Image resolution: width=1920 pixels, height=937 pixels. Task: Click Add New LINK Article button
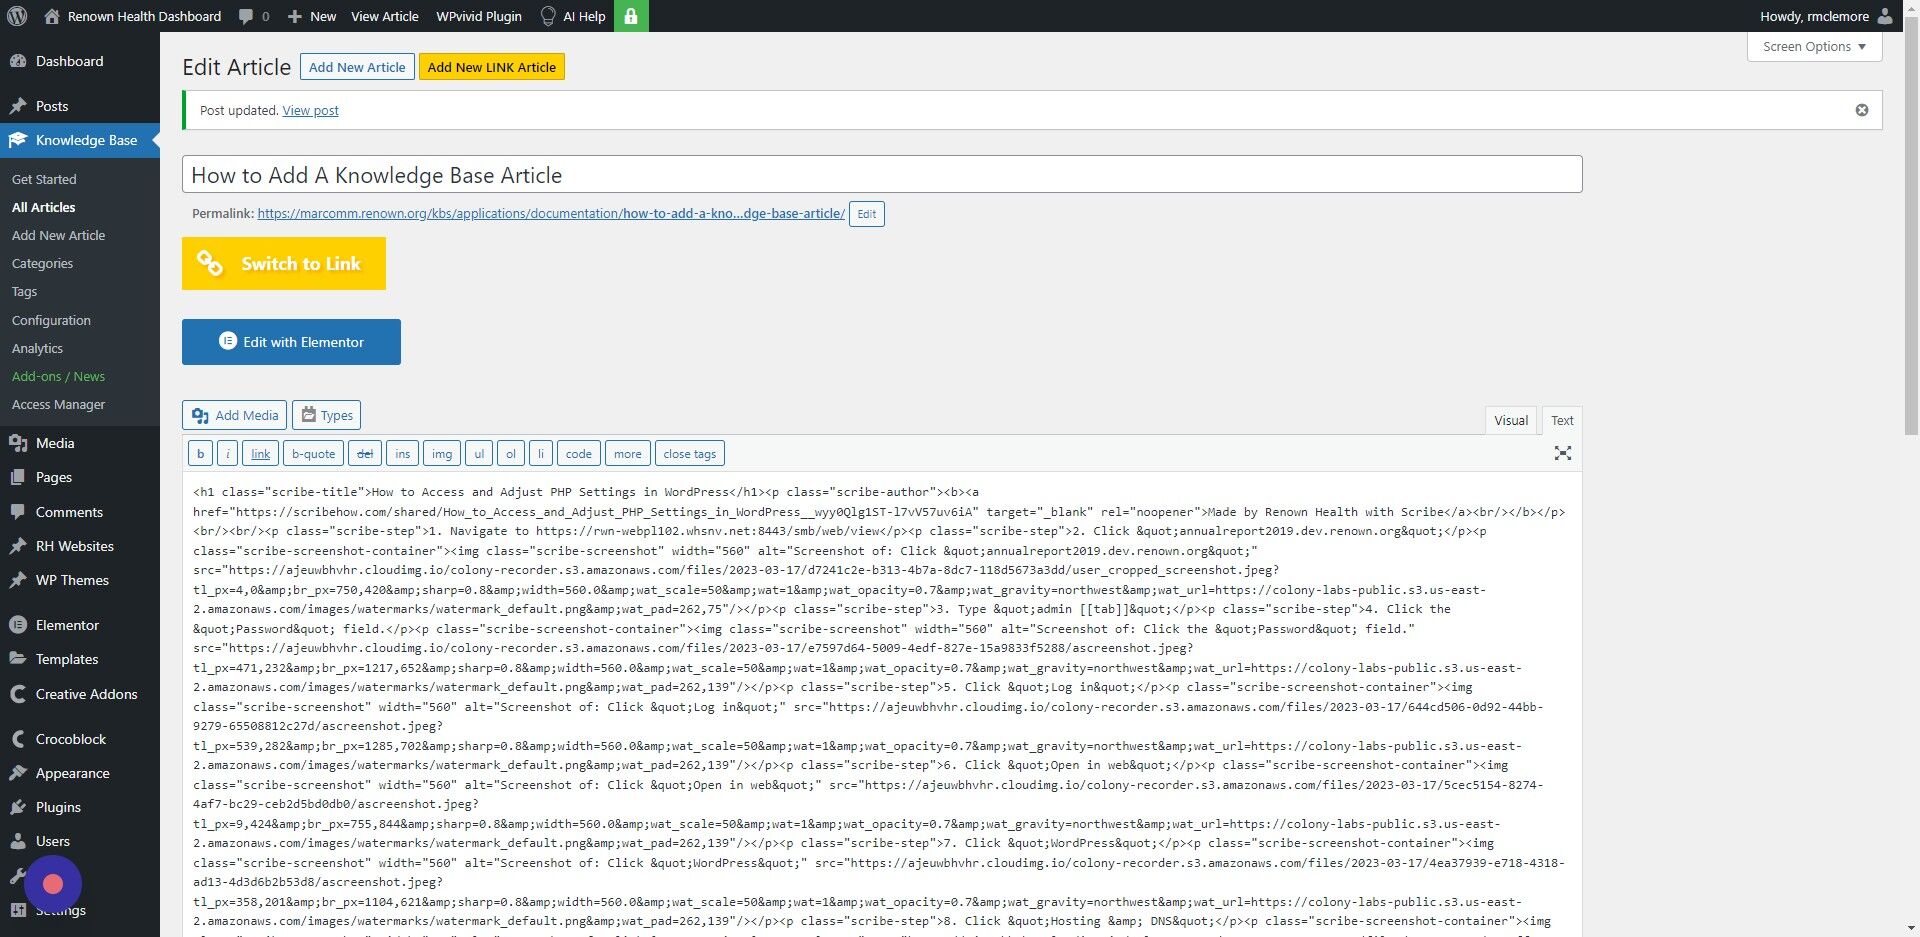point(492,67)
